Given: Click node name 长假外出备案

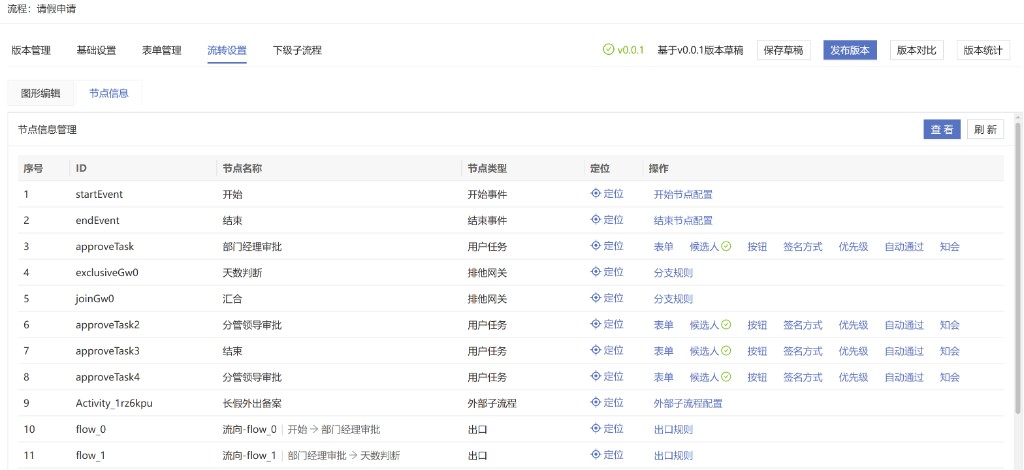Looking at the screenshot, I should tap(252, 403).
